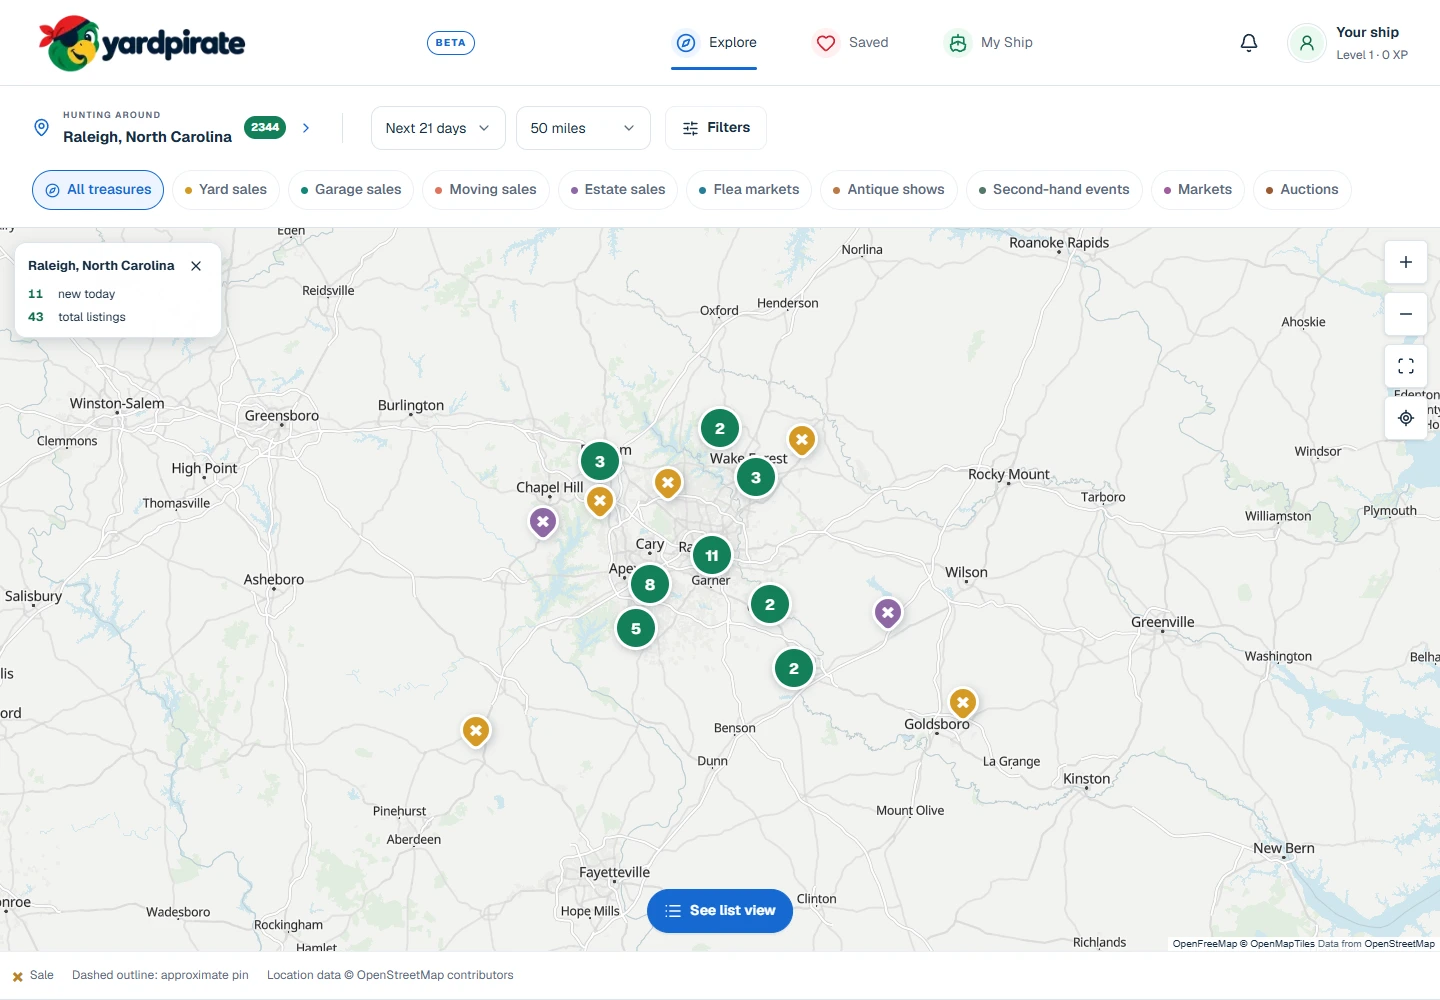Switch to the Saved tab
Image resolution: width=1440 pixels, height=1000 pixels.
(851, 43)
